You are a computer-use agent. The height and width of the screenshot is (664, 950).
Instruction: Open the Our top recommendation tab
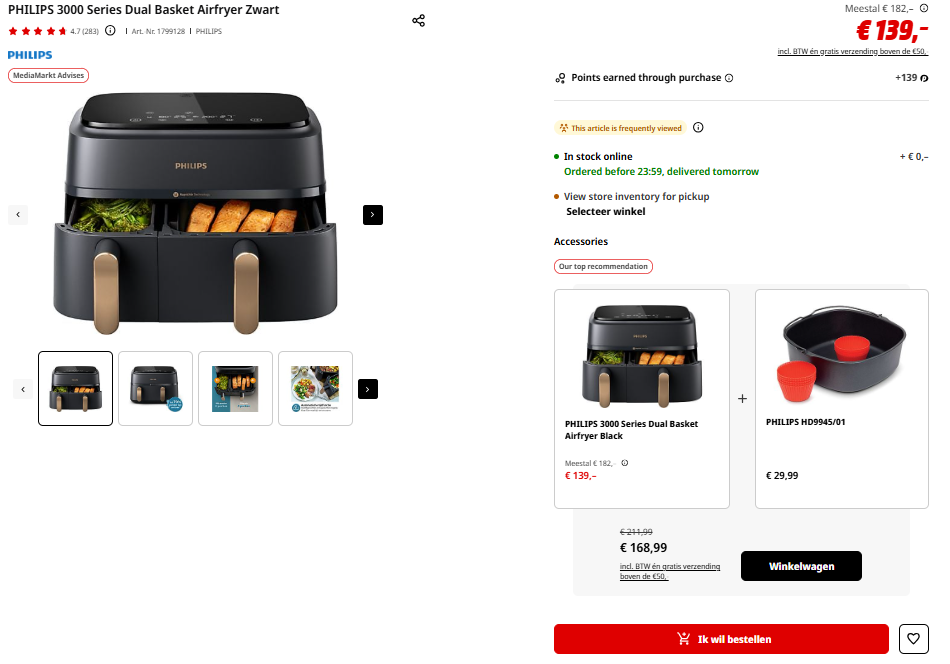(603, 266)
